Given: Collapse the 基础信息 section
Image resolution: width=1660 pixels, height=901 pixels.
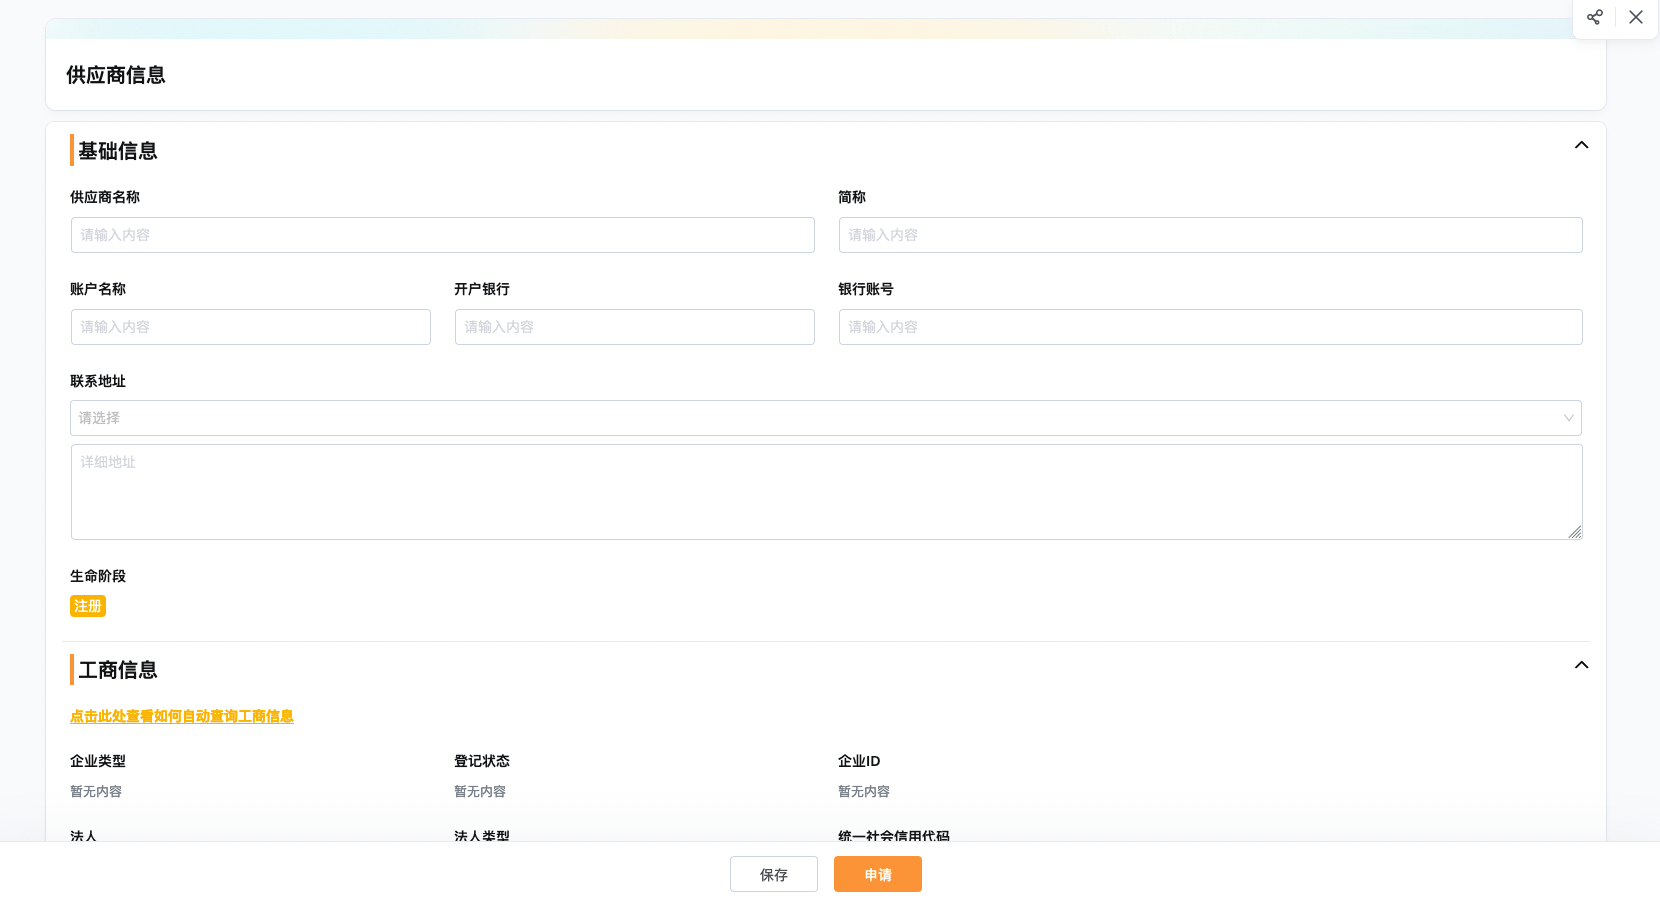Looking at the screenshot, I should pos(1581,145).
